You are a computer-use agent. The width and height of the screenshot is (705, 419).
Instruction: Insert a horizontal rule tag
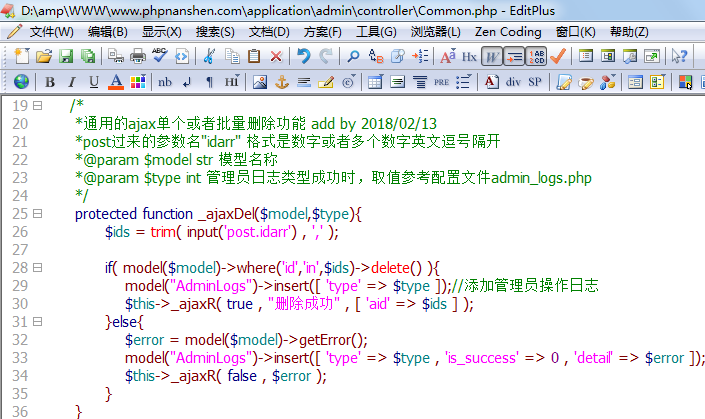[x=304, y=82]
